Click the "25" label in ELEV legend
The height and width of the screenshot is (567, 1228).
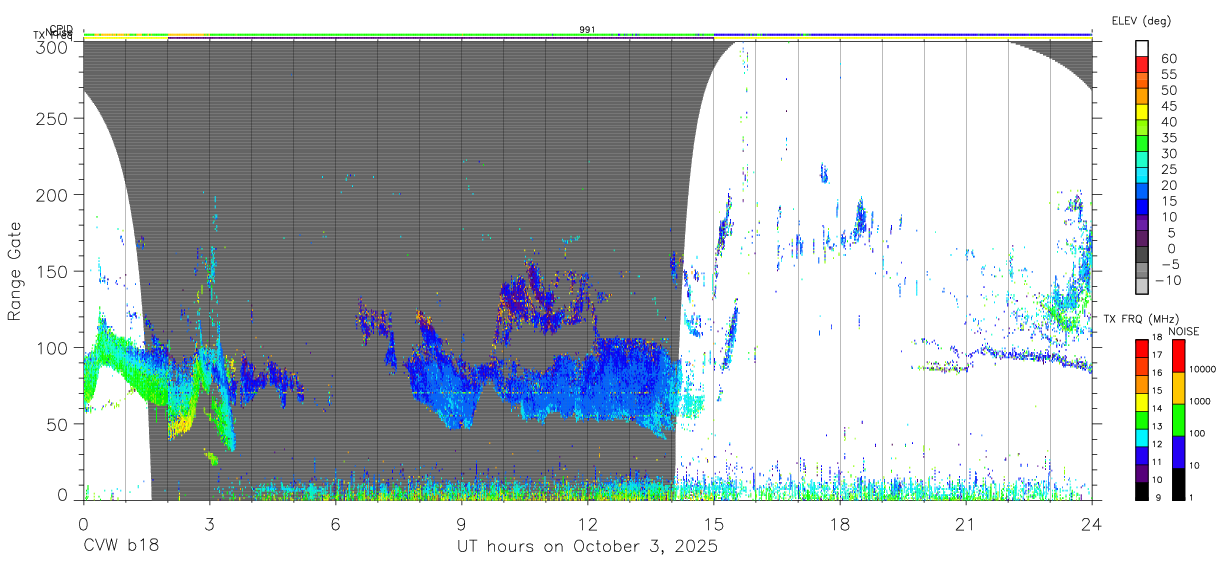1167,170
